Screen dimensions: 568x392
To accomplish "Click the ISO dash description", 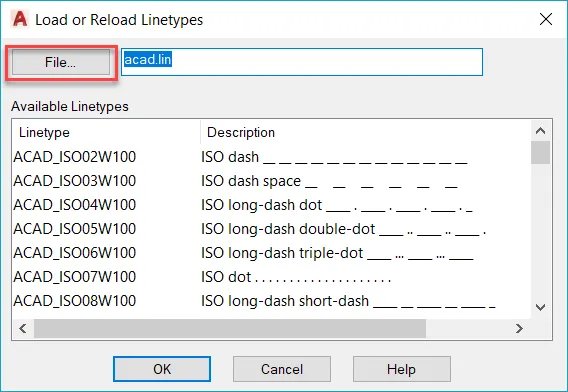I will (x=334, y=157).
